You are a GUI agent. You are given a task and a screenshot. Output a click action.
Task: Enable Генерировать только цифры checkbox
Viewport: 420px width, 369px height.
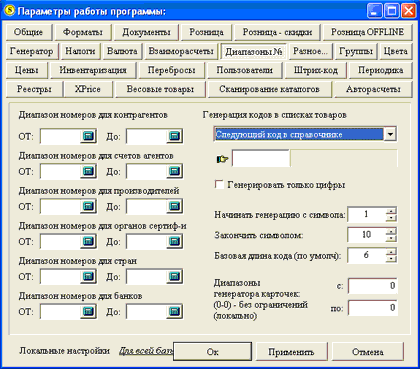219,185
